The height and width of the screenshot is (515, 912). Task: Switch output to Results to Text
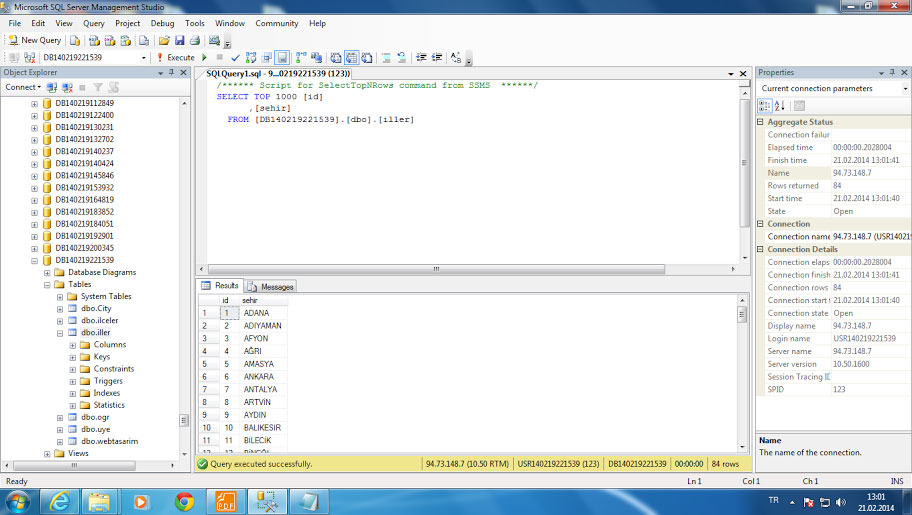tap(336, 58)
